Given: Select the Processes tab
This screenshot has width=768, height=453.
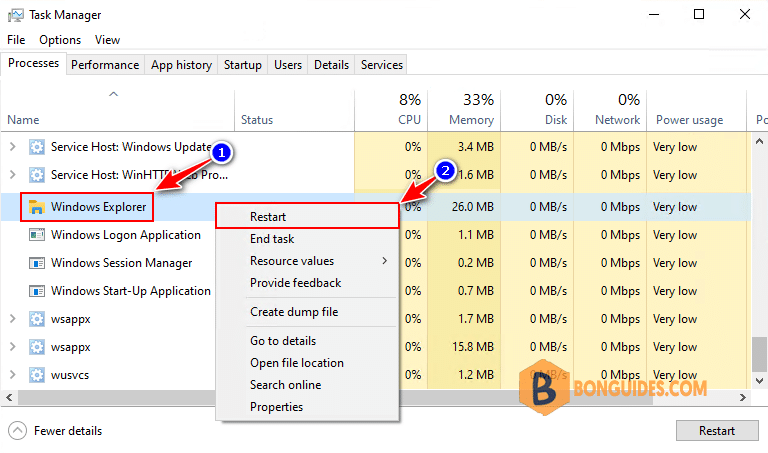Looking at the screenshot, I should (33, 64).
